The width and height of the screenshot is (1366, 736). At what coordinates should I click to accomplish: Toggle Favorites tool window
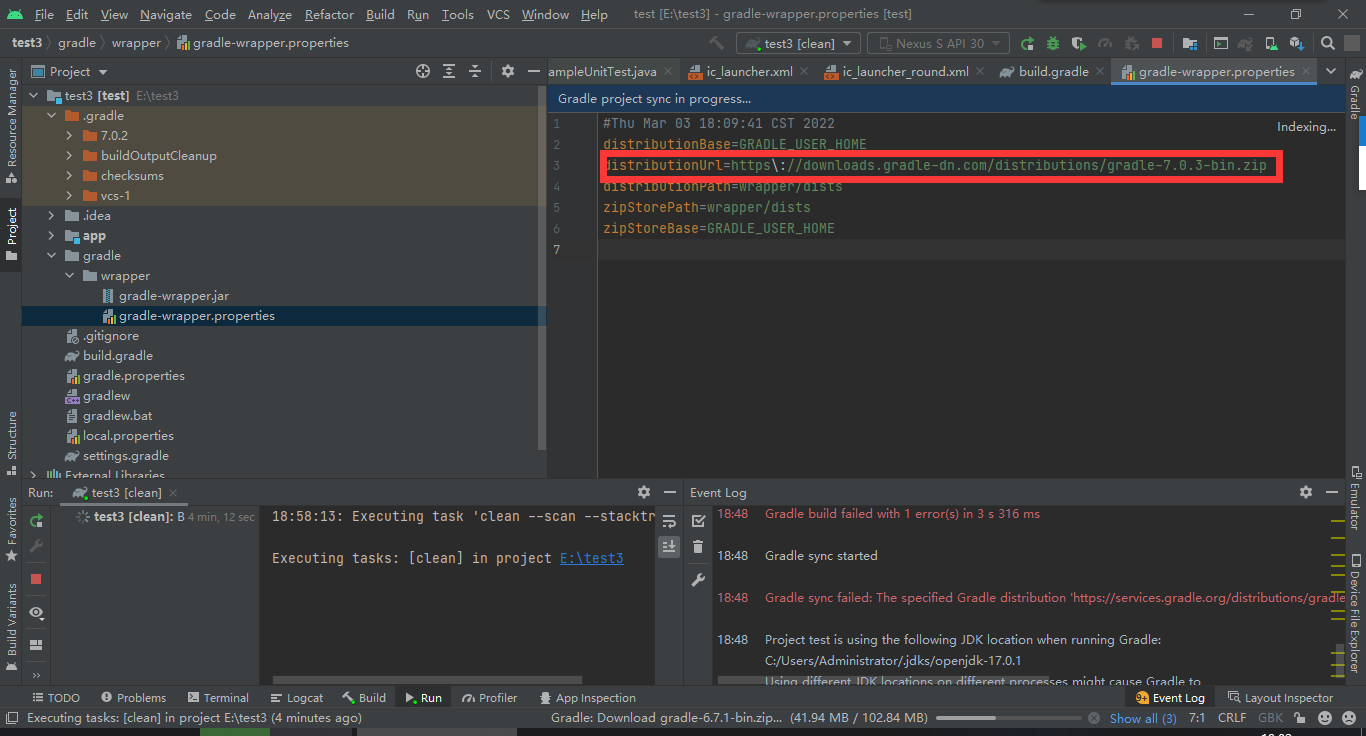(11, 528)
